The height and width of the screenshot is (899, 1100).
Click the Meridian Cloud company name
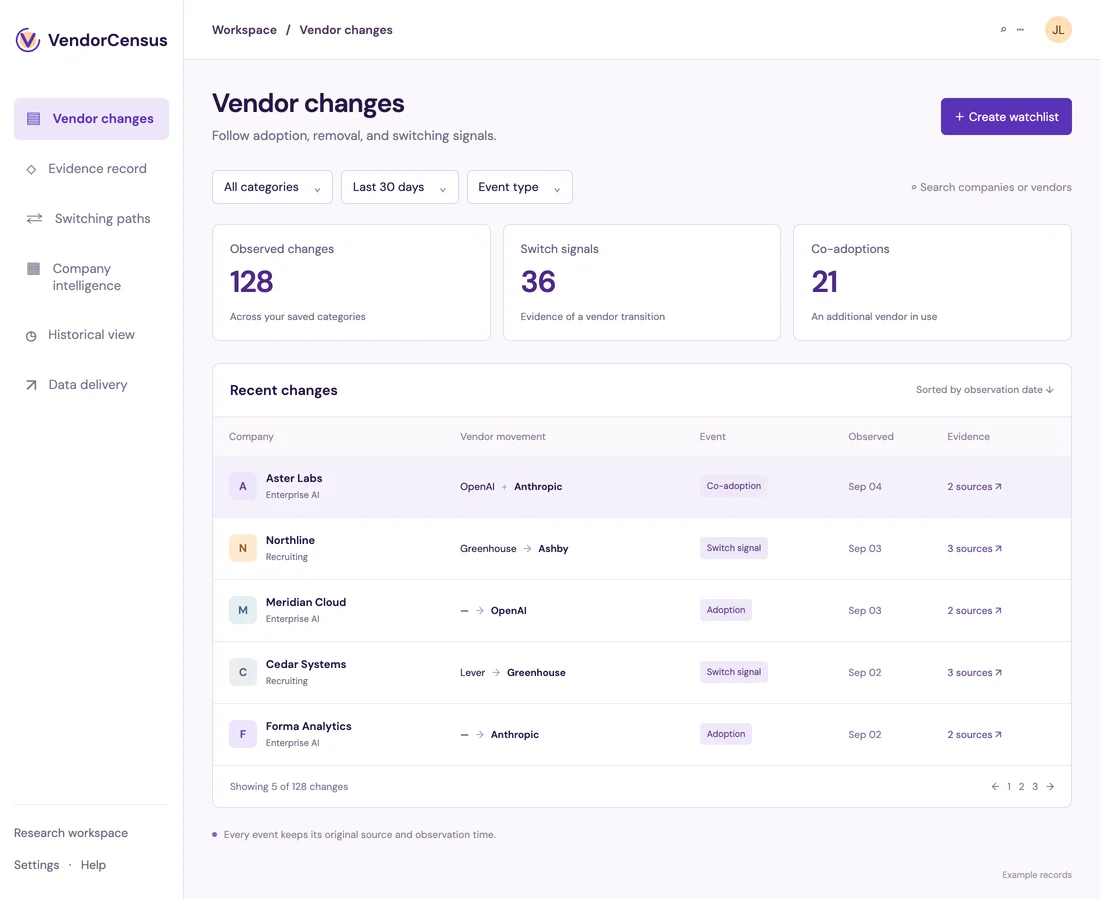tap(306, 602)
